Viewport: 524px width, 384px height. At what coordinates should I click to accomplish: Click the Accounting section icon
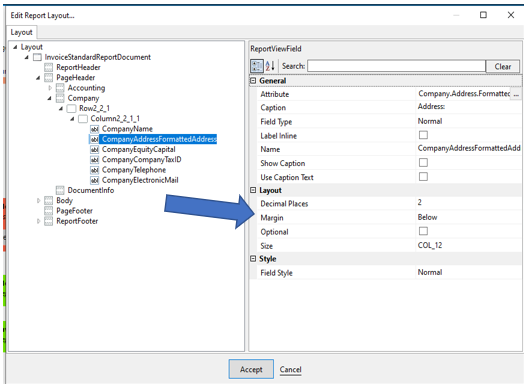point(60,88)
